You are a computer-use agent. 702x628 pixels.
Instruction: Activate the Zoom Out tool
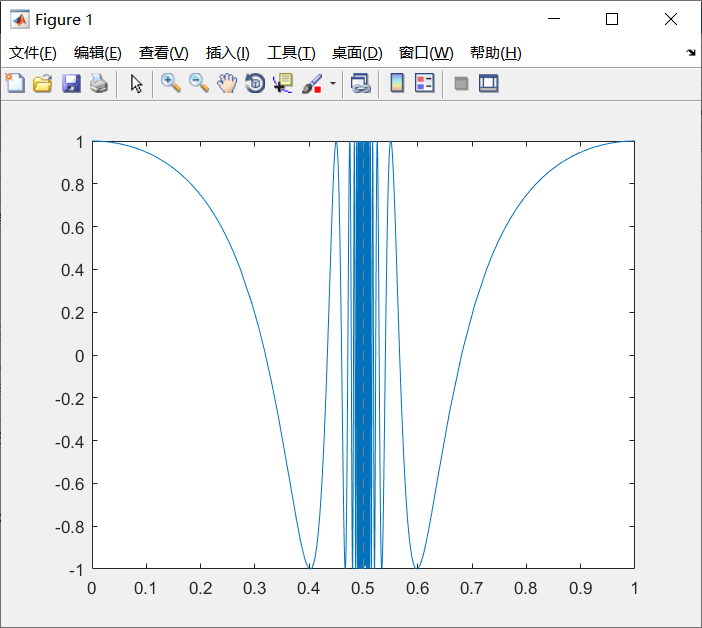(x=199, y=83)
